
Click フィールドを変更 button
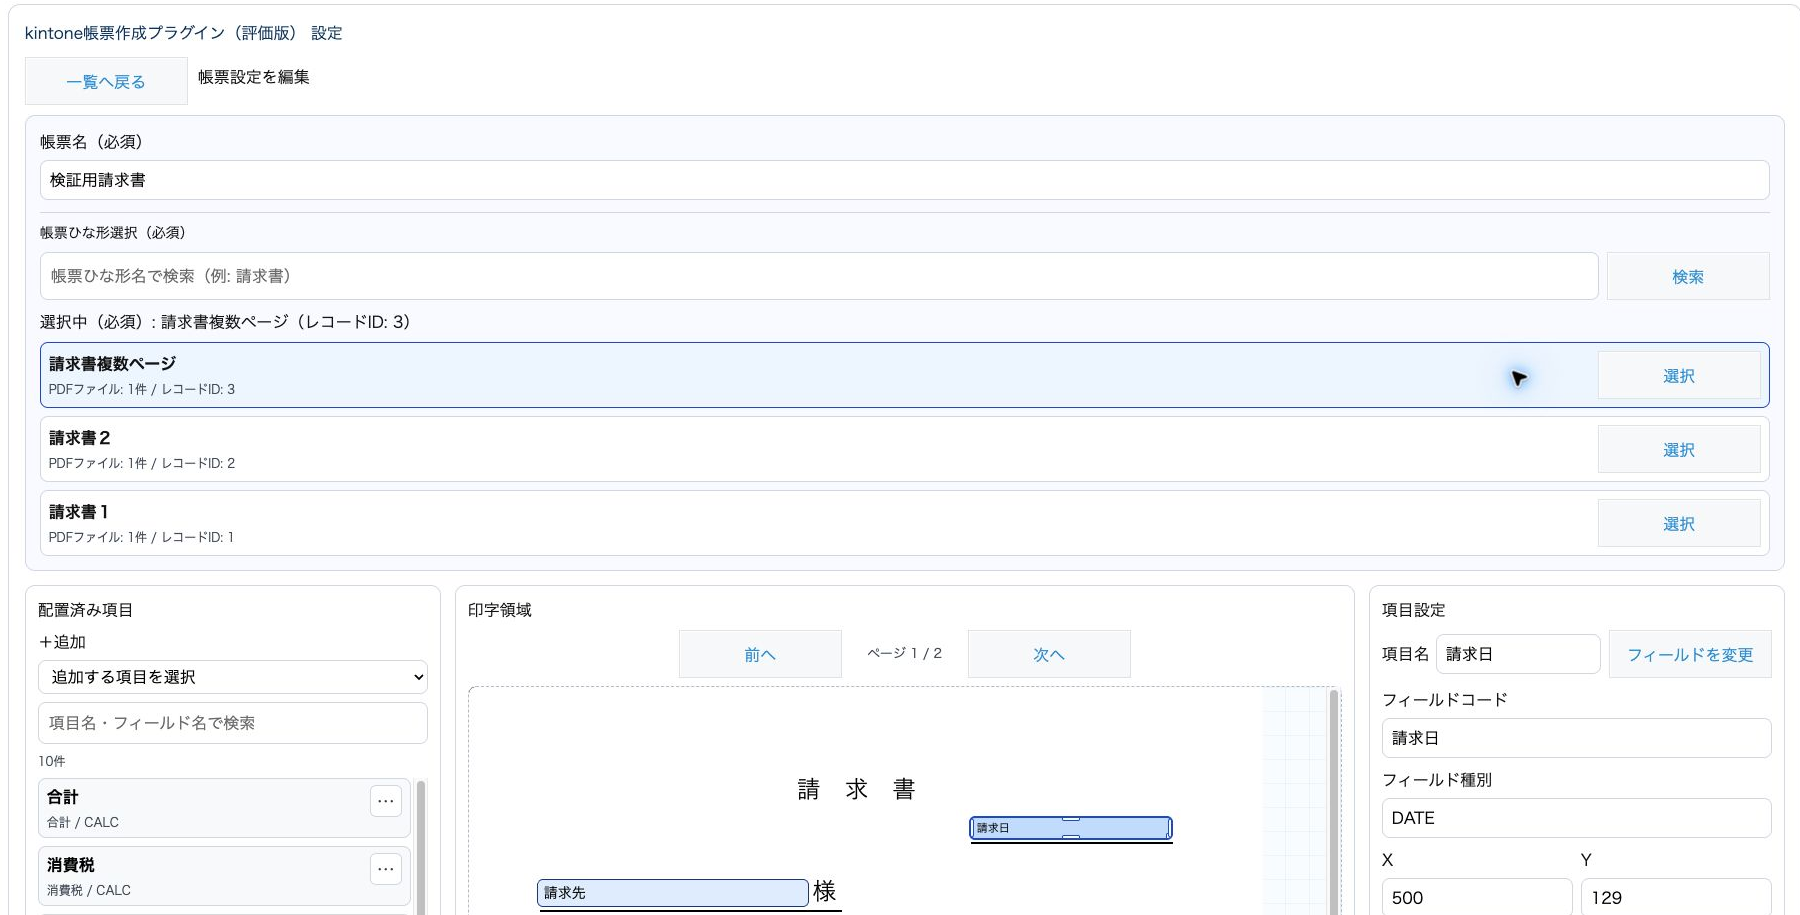[x=1690, y=654]
